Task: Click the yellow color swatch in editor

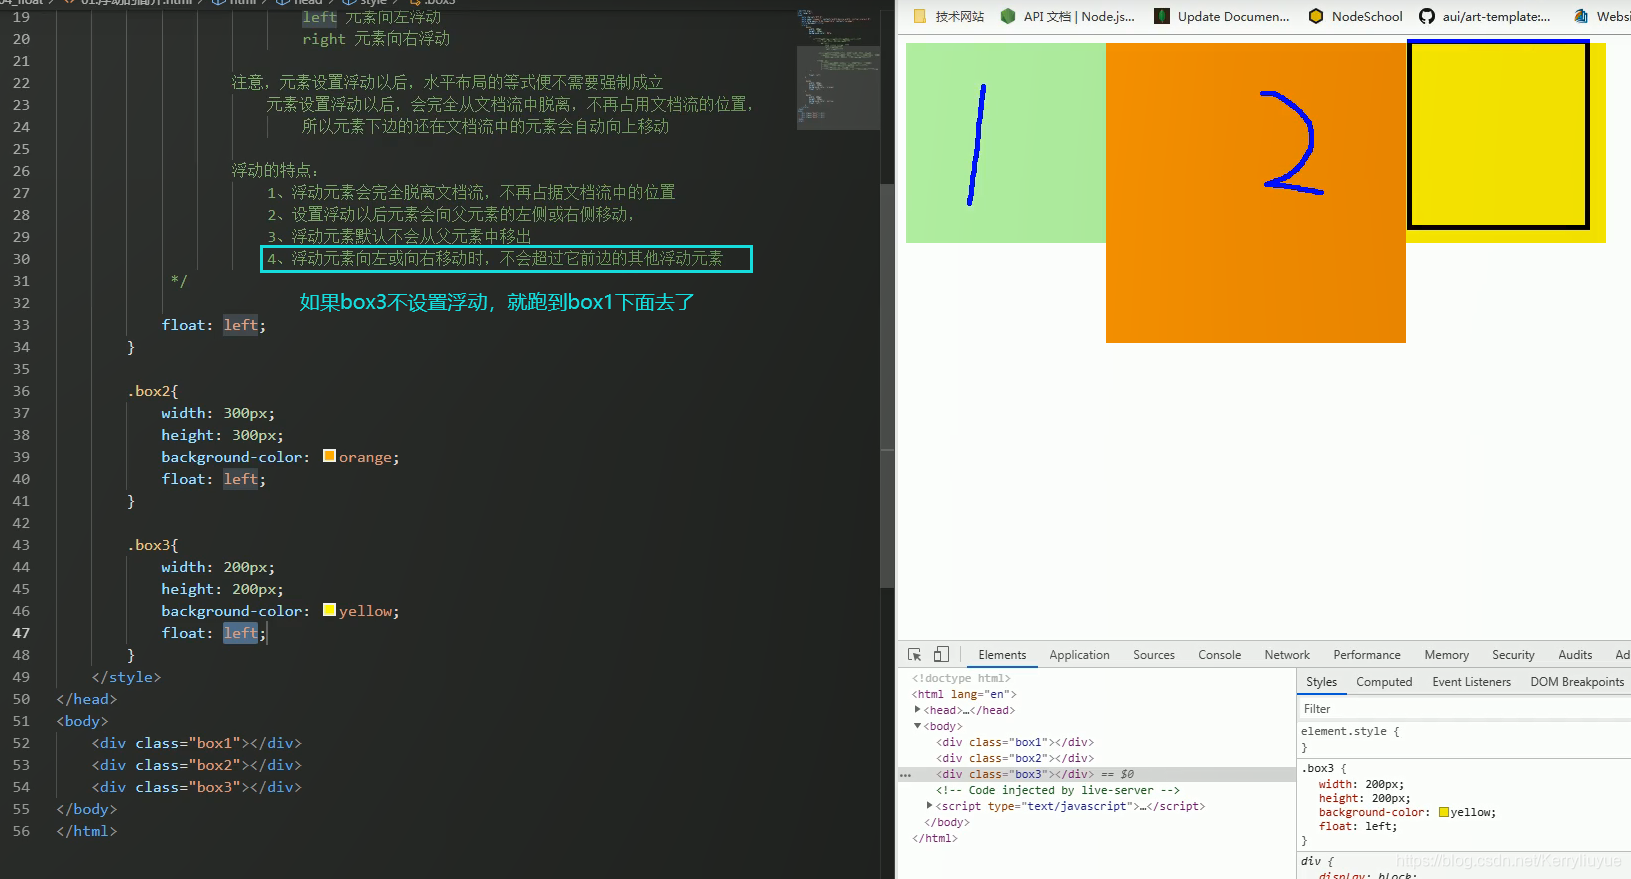Action: coord(329,610)
